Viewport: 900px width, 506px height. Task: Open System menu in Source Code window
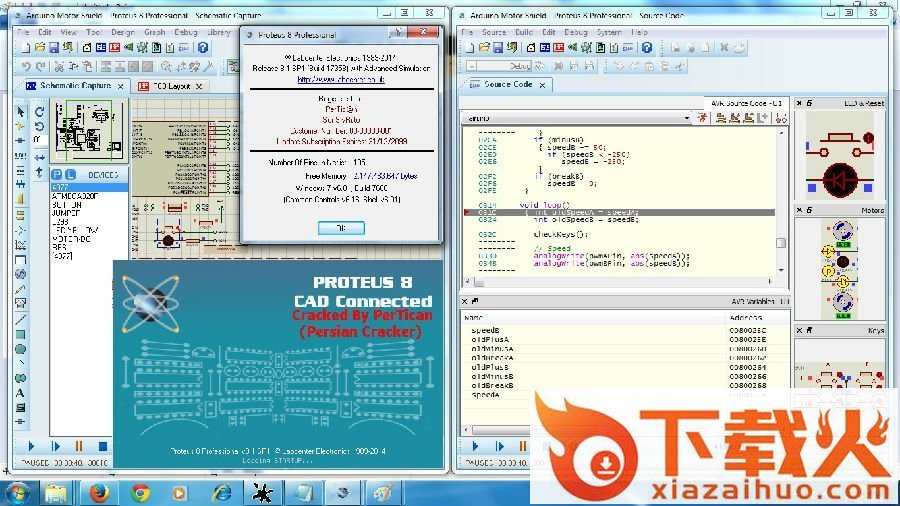[609, 32]
